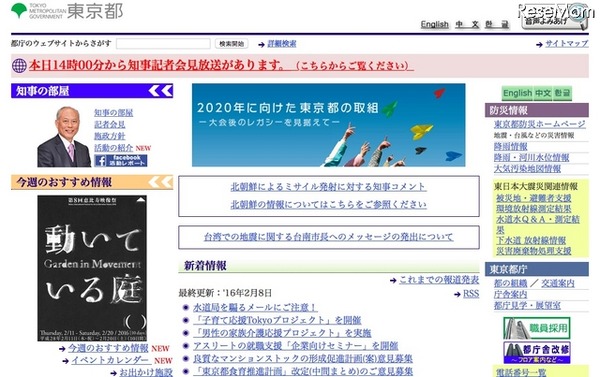Collapse 知事の部屋 with the double chevron

161,91
